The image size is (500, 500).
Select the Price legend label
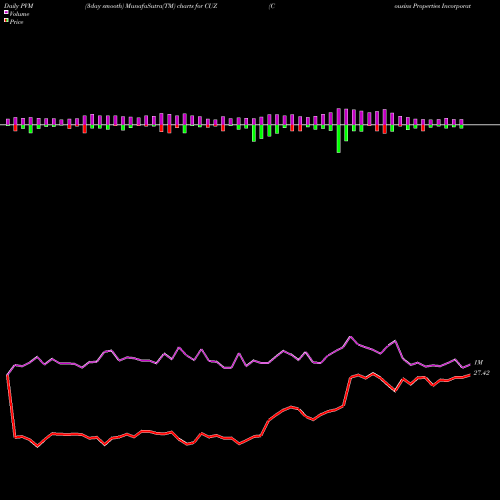tap(16, 22)
